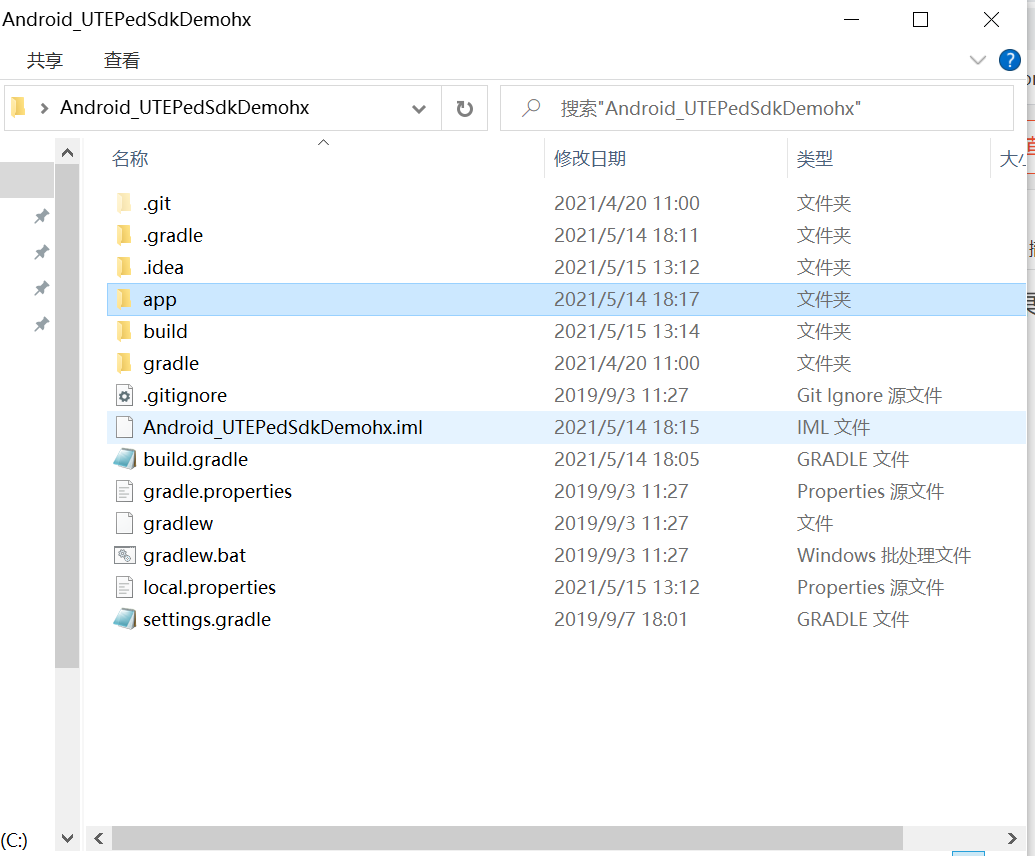Expand the address path chevron before Android_UTEPedSdkDemohx
Screen dimensions: 1035x856
[x=44, y=108]
